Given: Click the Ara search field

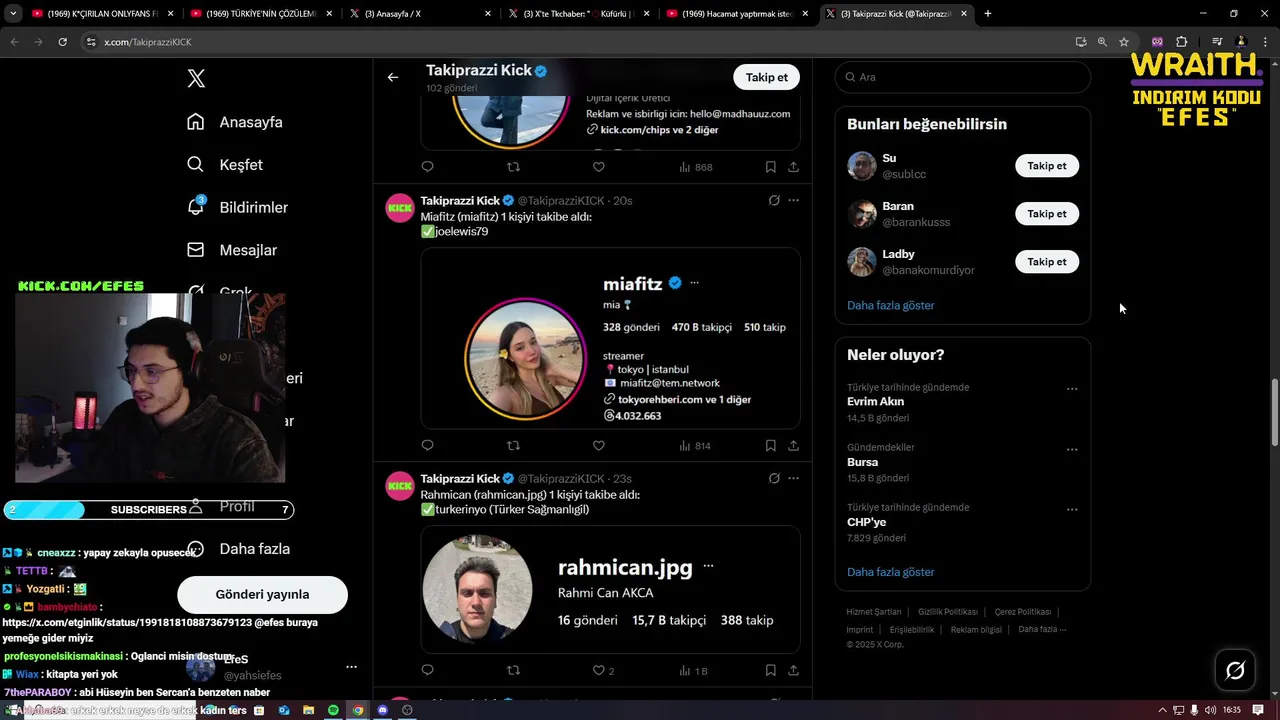Looking at the screenshot, I should tap(962, 77).
